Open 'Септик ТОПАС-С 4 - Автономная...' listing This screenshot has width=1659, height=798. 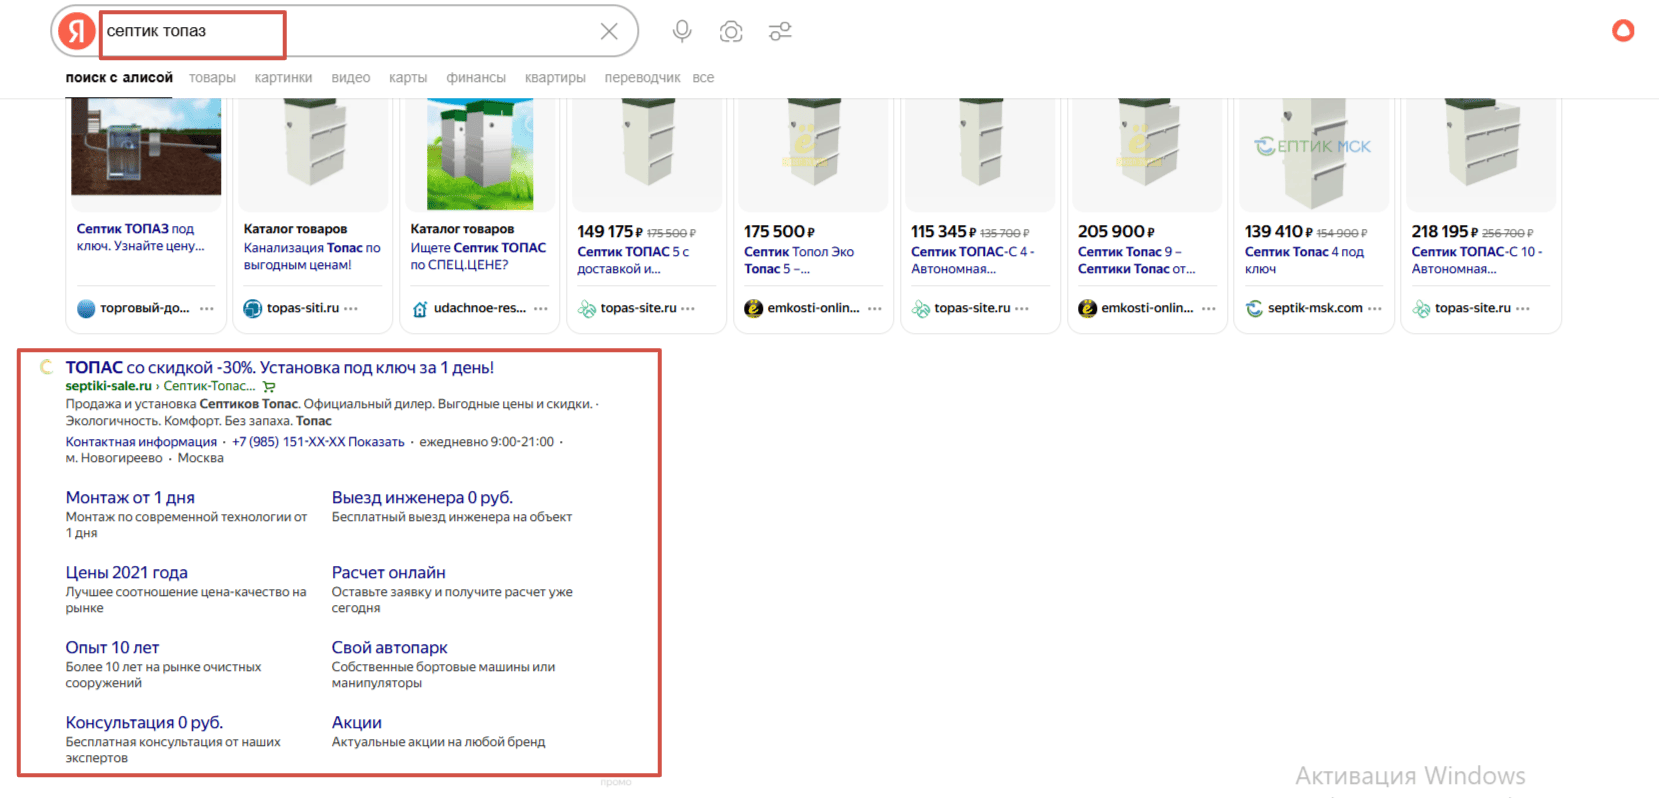tap(972, 260)
